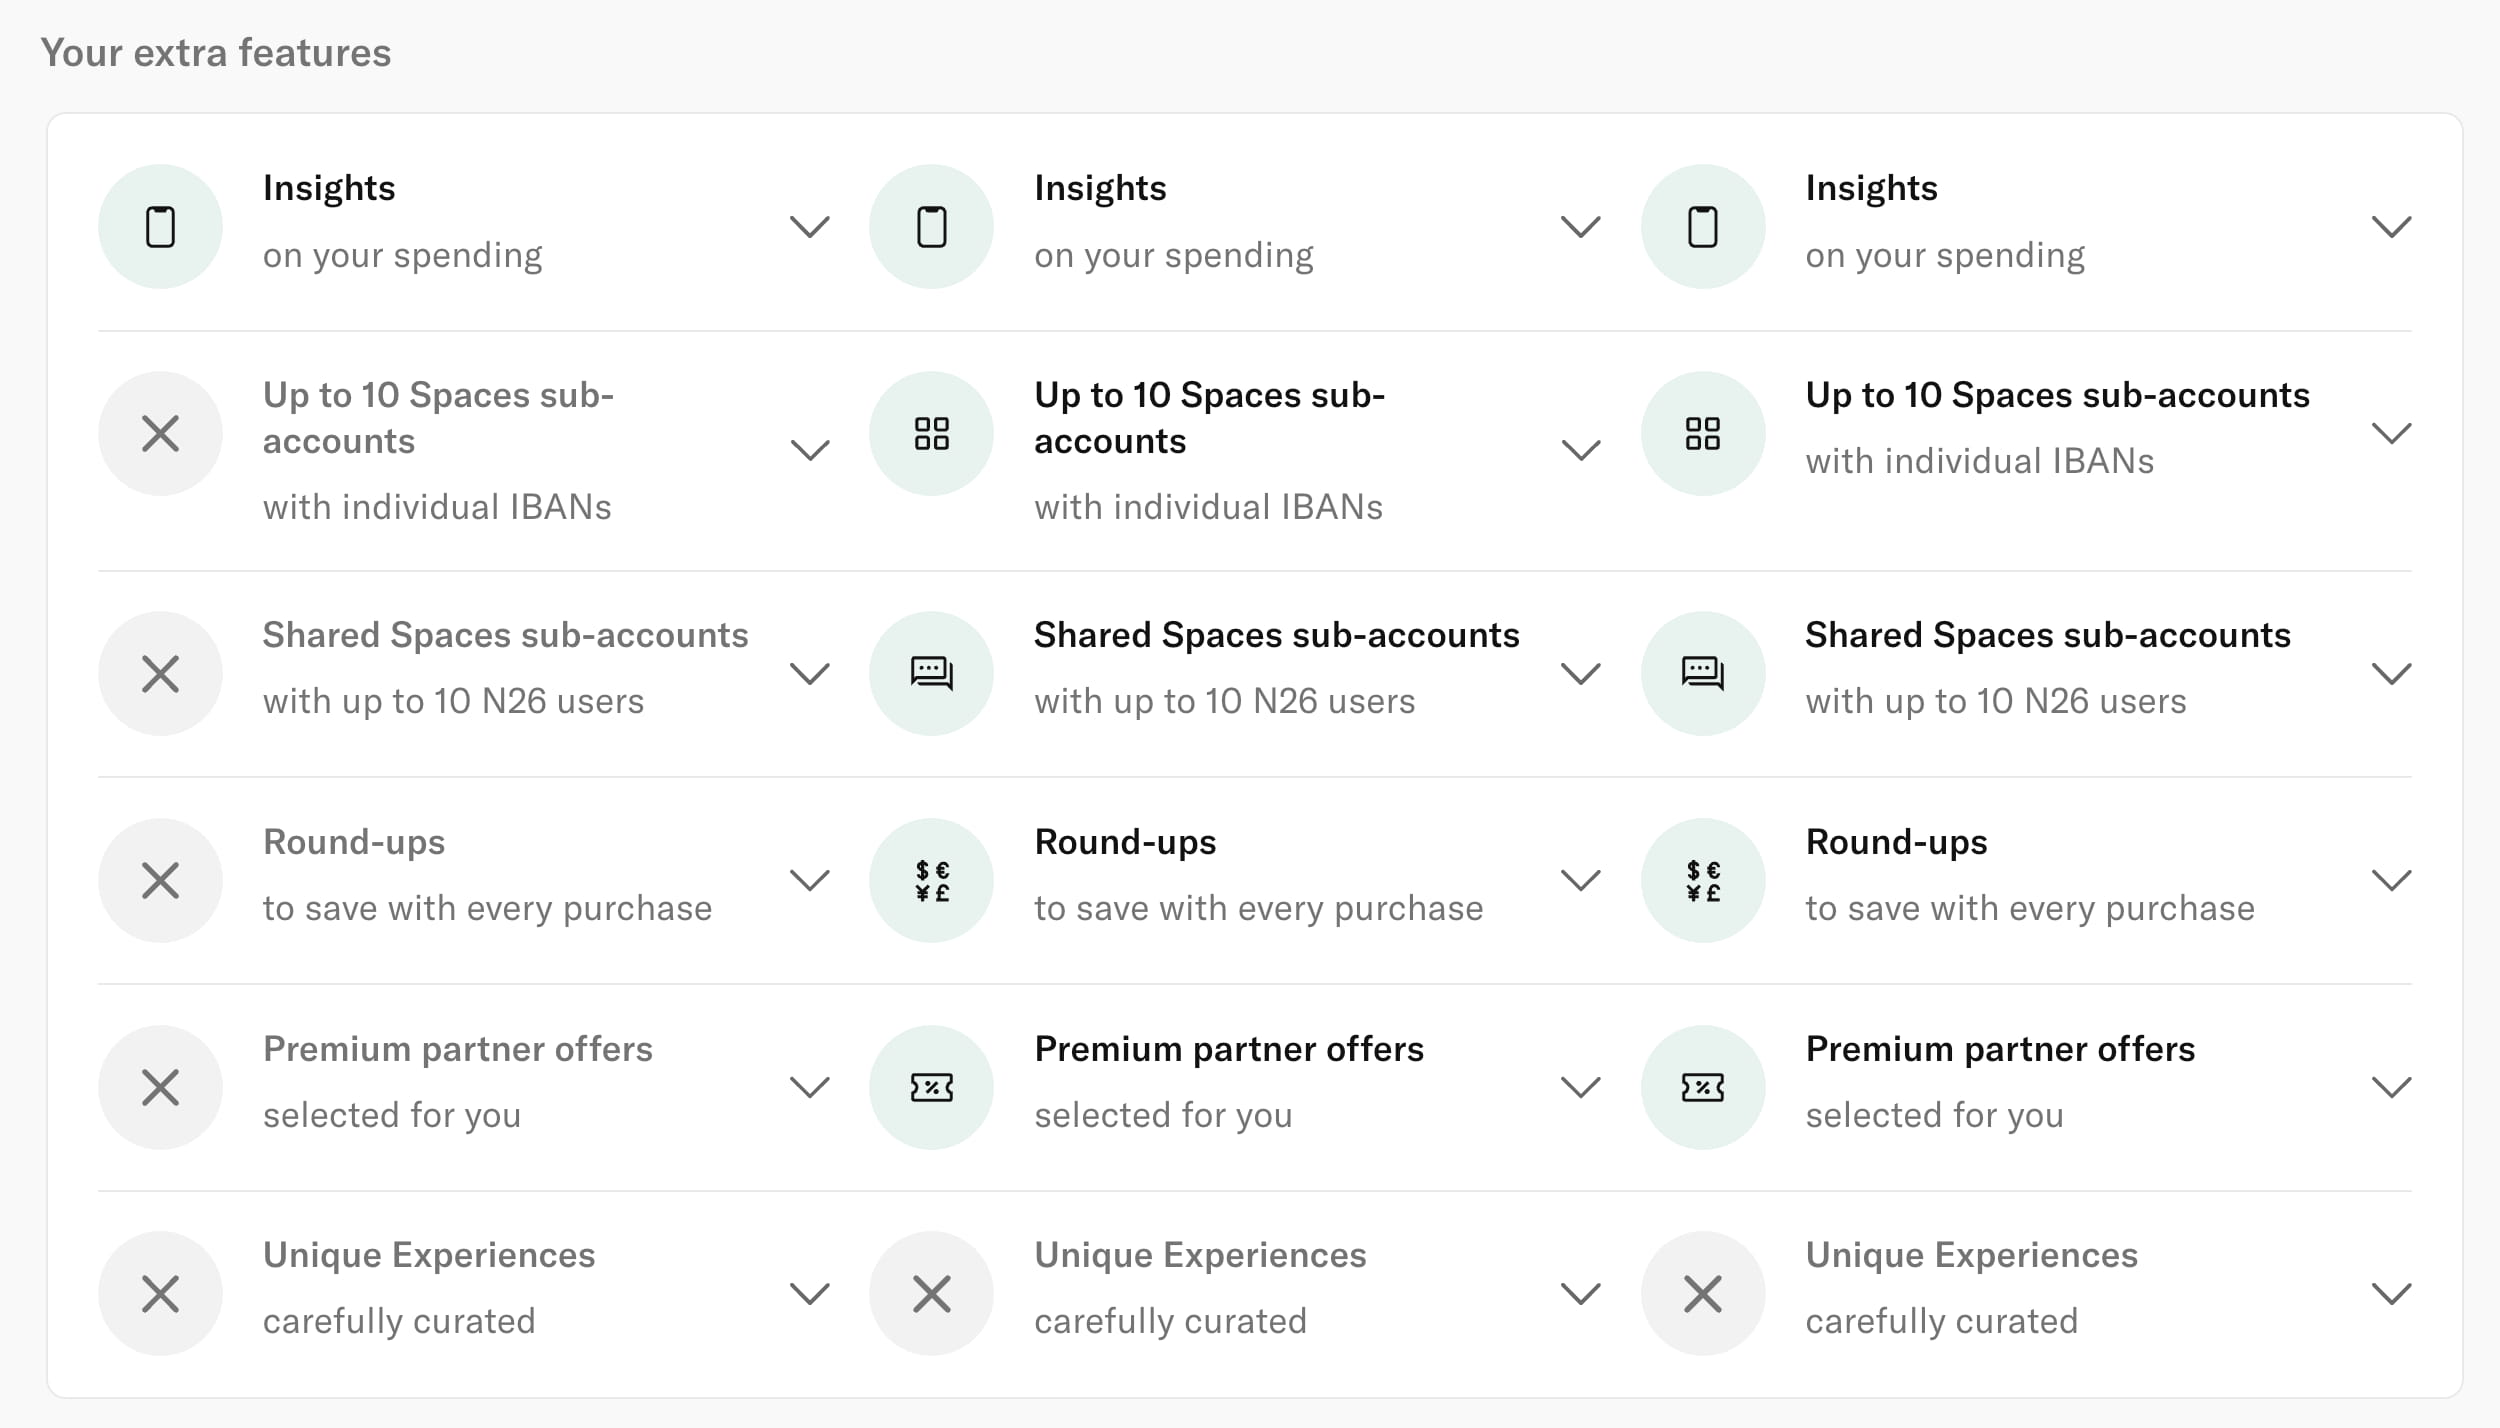Click the X icon beside first-column Shared Spaces
The height and width of the screenshot is (1428, 2500).
(160, 674)
